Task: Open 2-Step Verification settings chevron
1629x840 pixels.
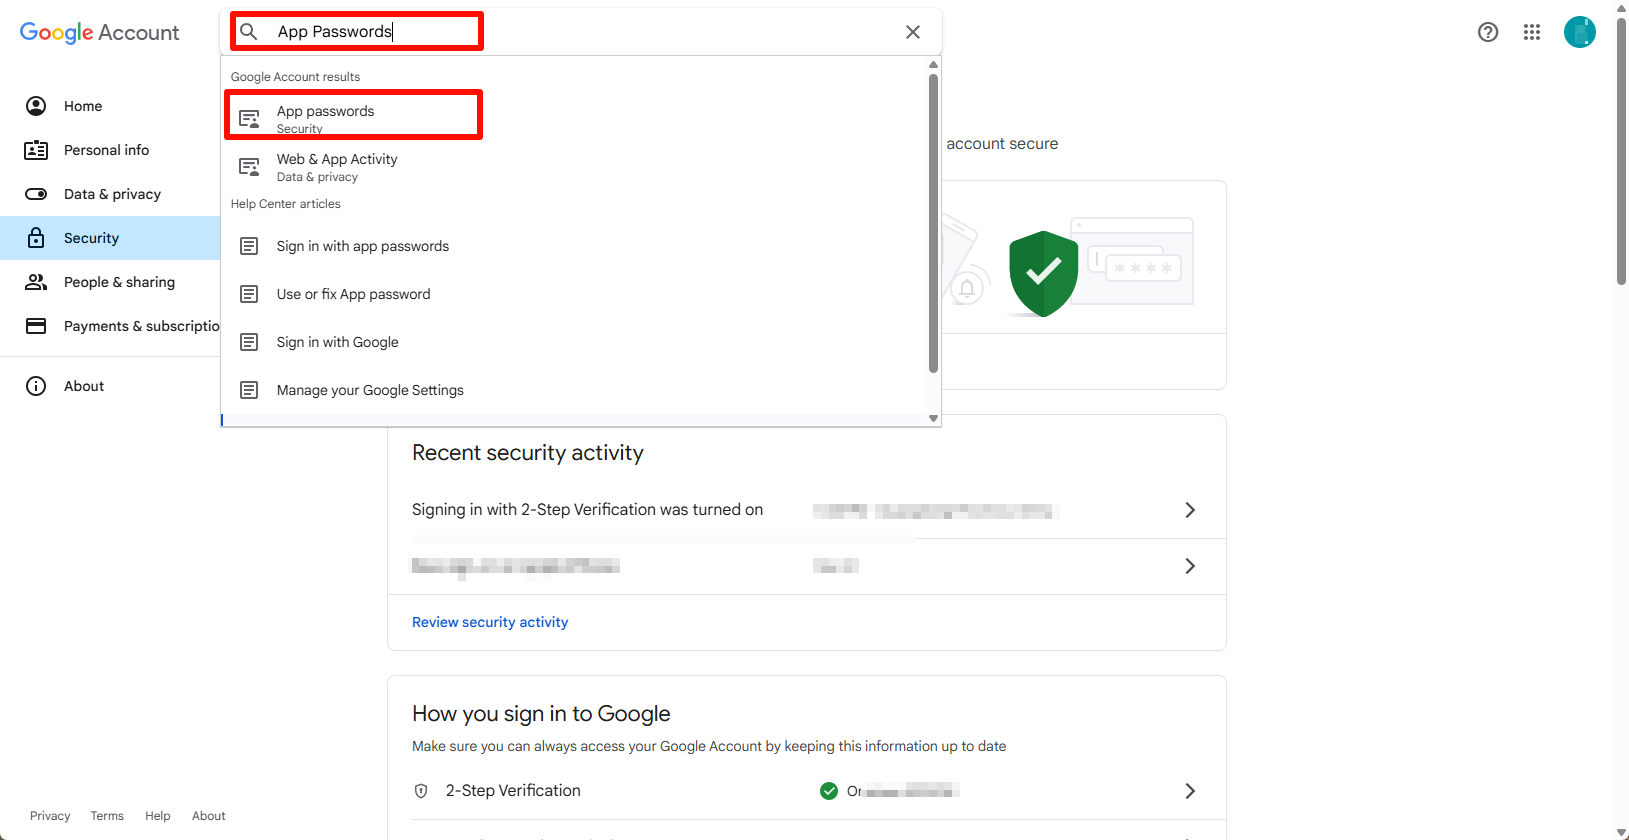Action: coord(1189,791)
